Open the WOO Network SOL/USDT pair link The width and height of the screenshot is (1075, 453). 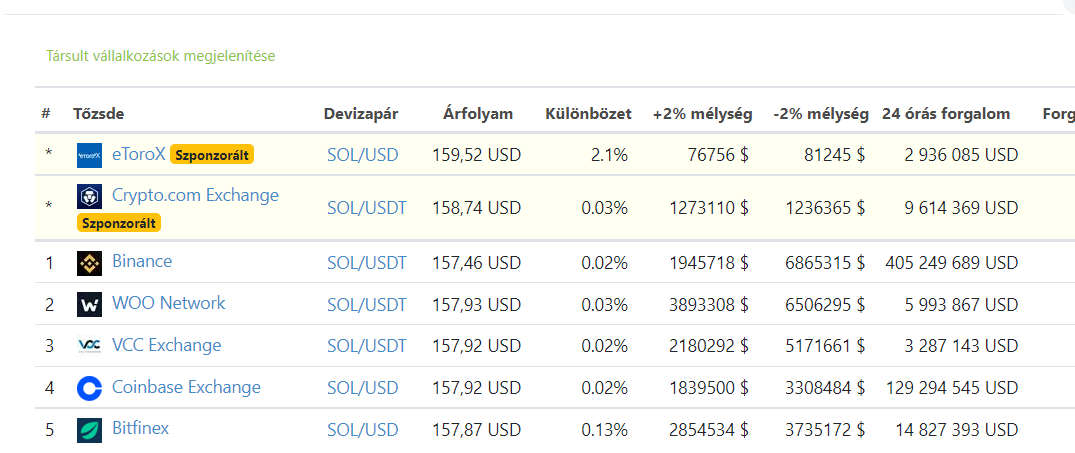367,304
